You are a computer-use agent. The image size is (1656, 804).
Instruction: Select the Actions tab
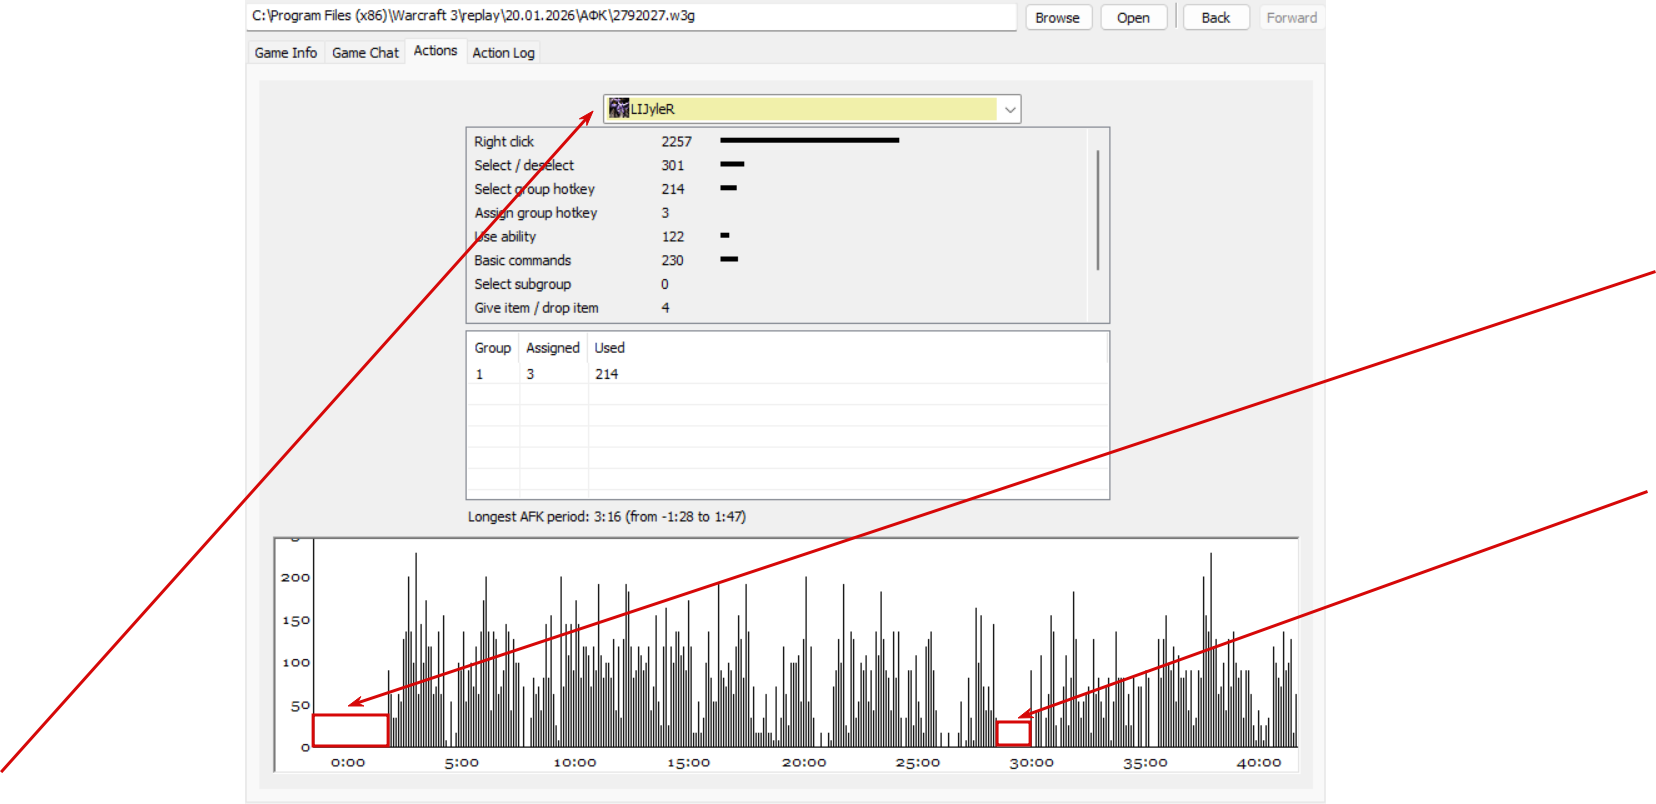click(x=435, y=51)
